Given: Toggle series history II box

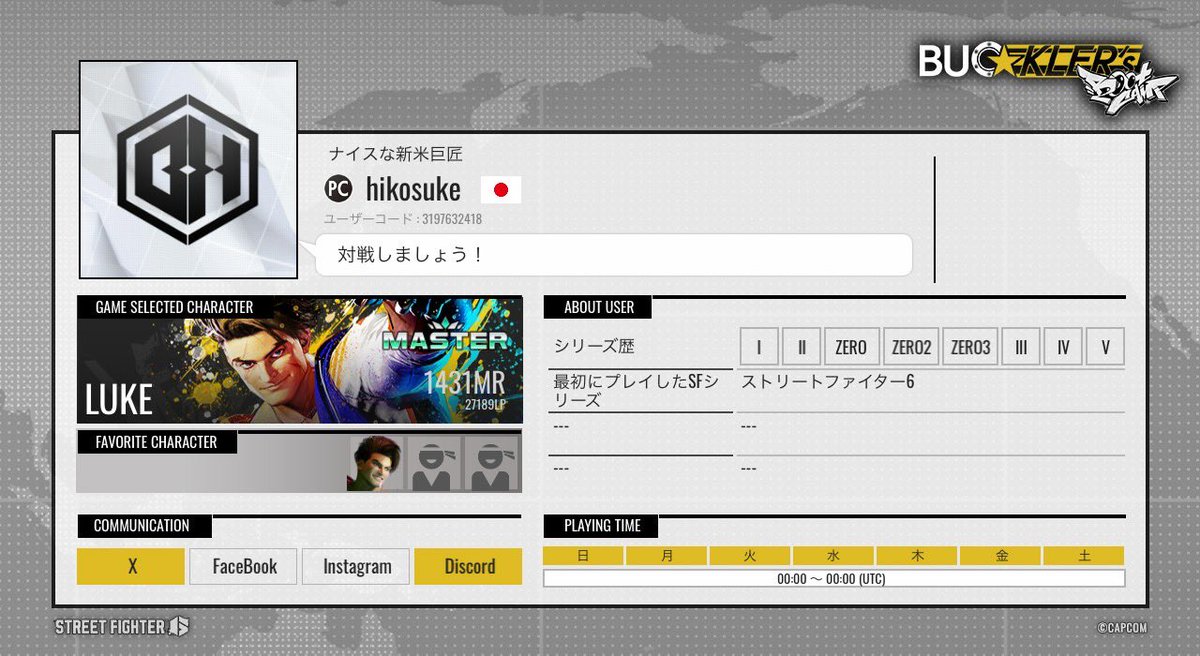Looking at the screenshot, I should pyautogui.click(x=801, y=347).
